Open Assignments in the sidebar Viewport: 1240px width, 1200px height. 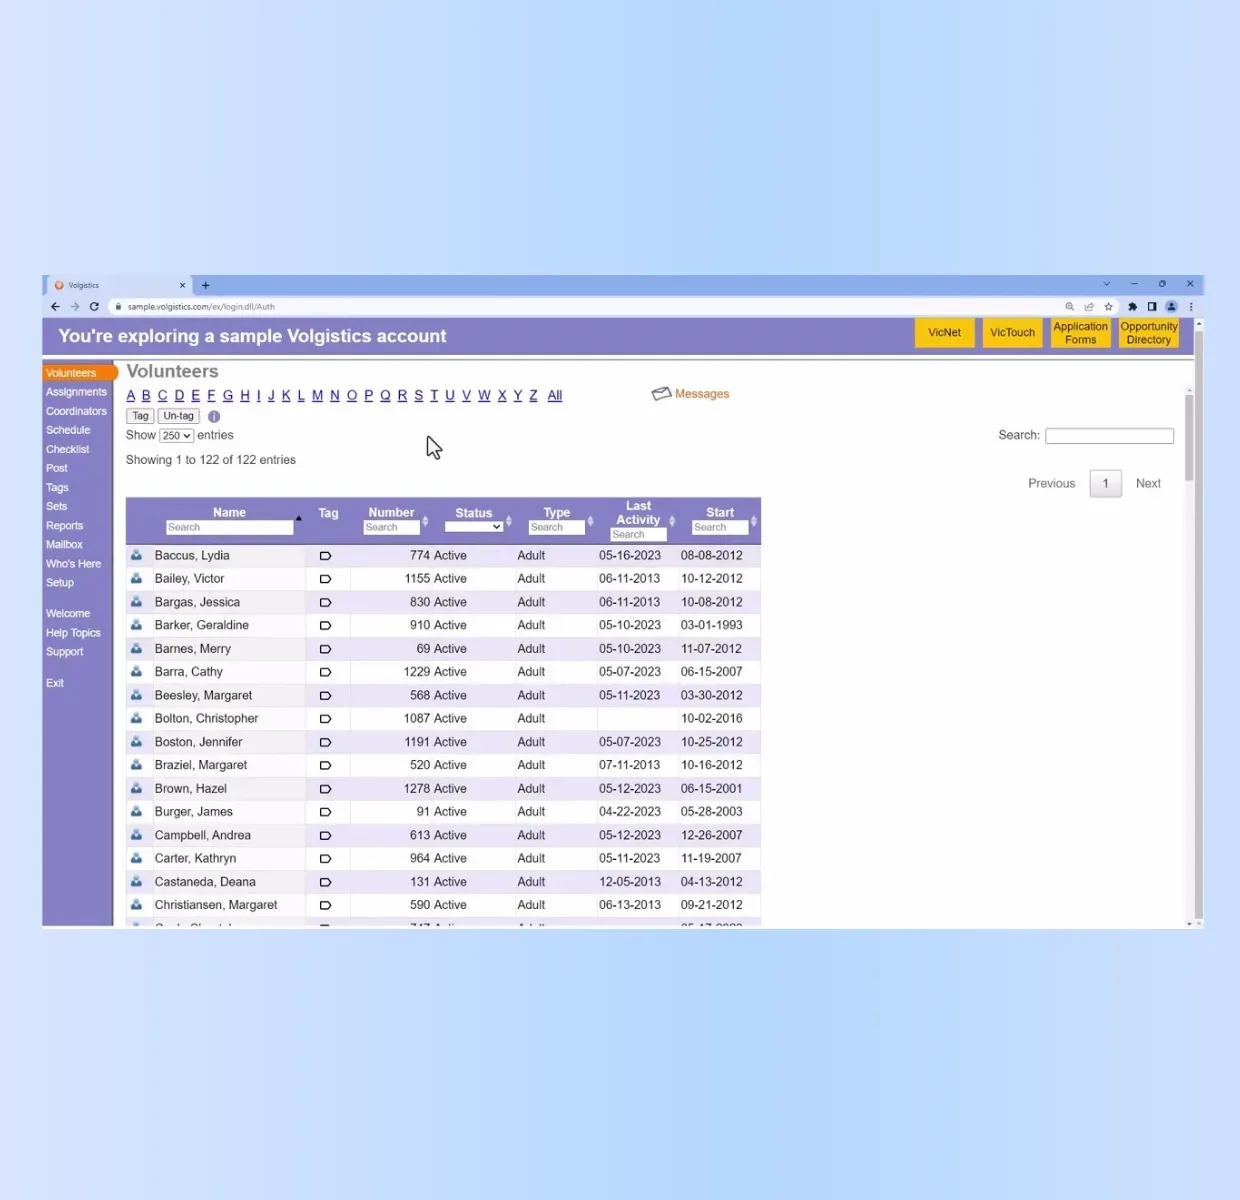(76, 392)
